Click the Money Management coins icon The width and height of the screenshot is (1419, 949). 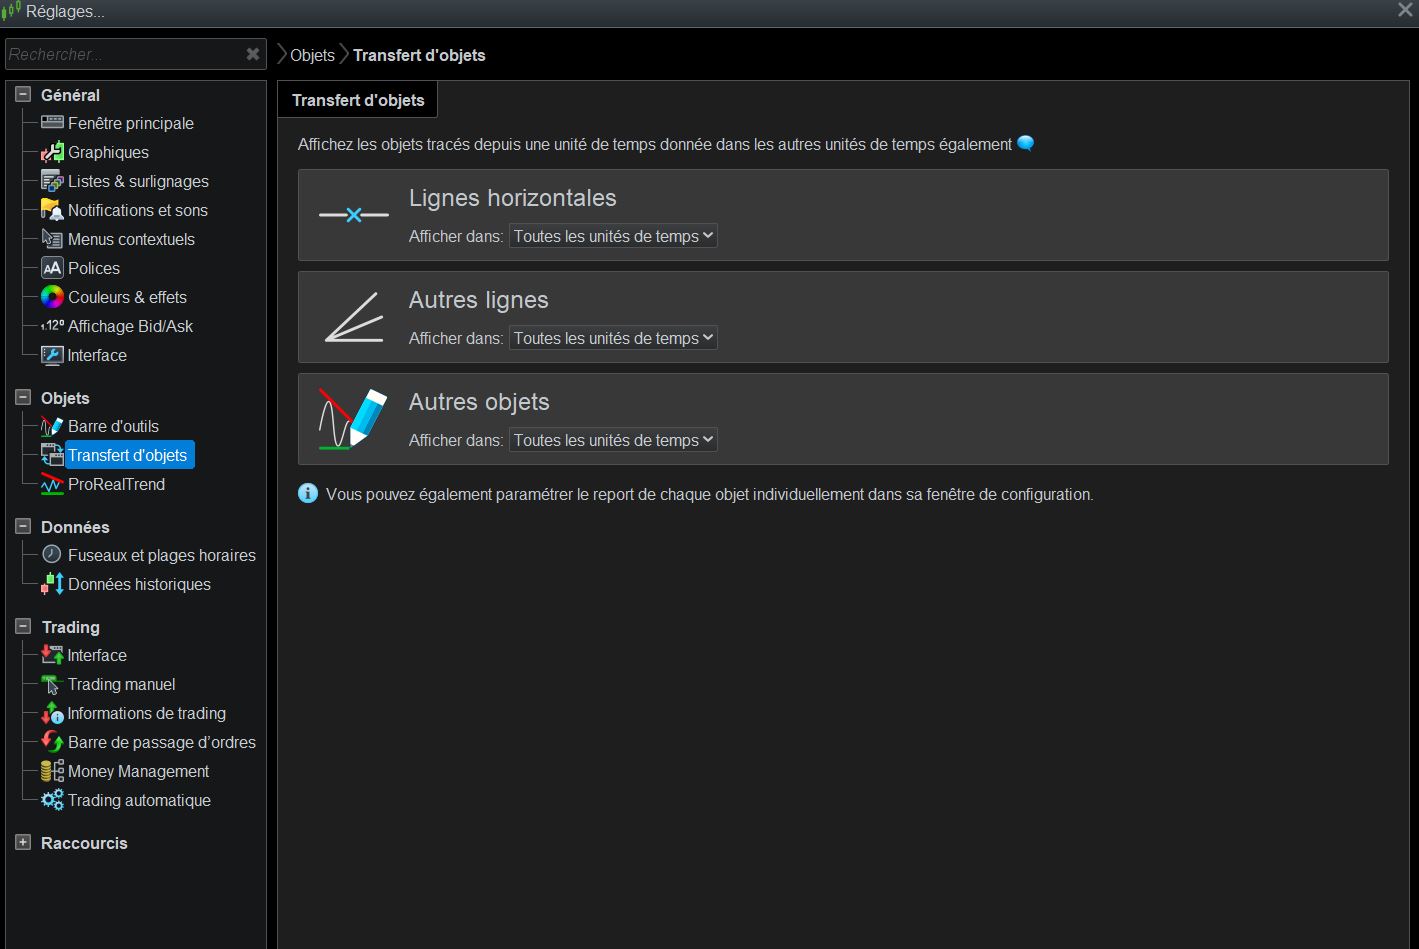52,771
